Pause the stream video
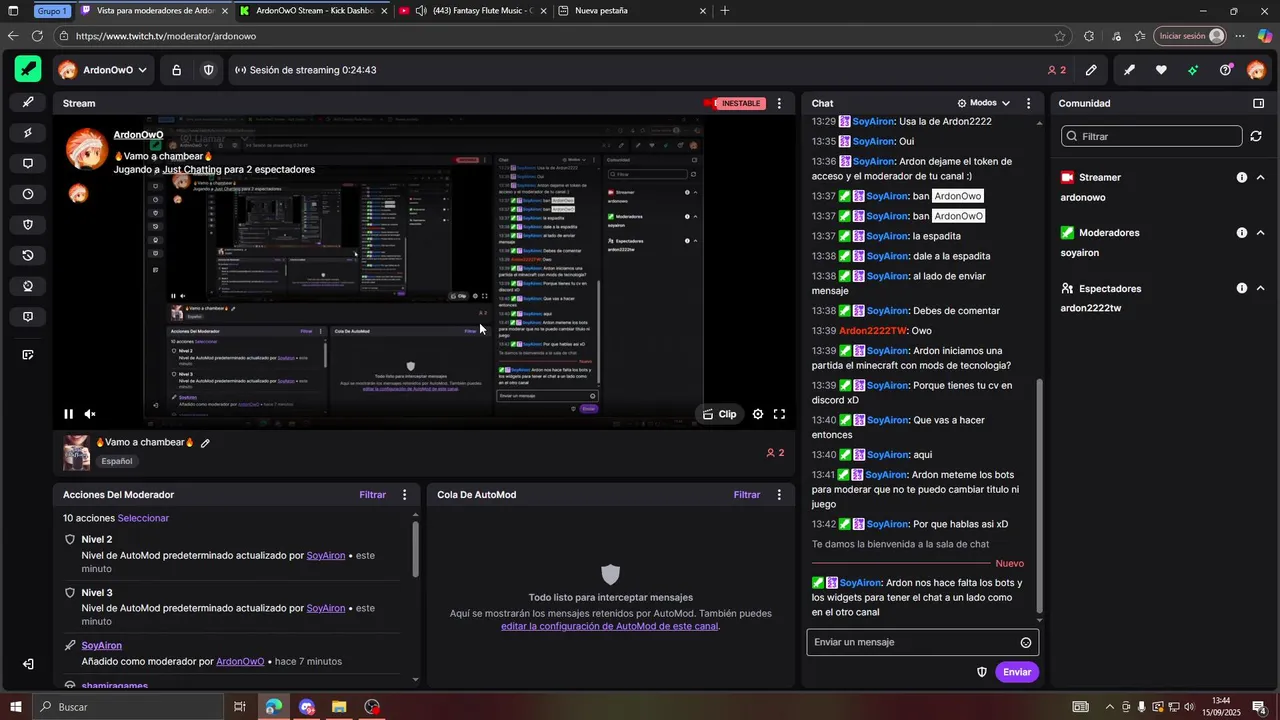Image resolution: width=1280 pixels, height=720 pixels. point(69,414)
